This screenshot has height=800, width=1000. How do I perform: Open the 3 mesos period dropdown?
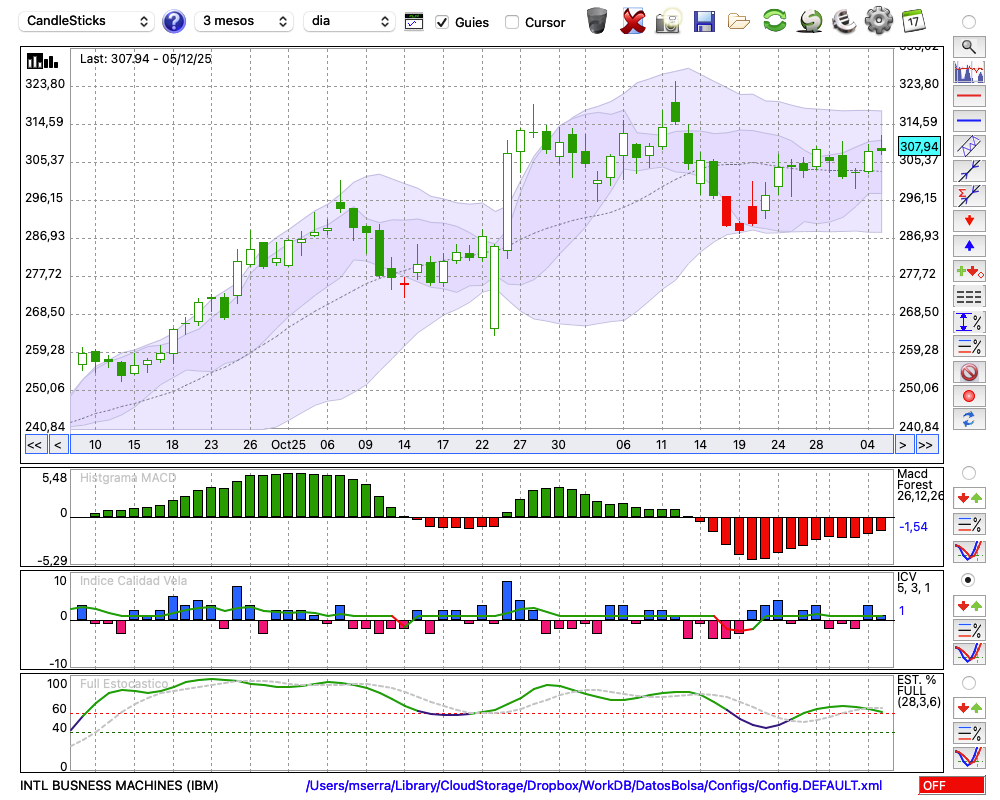(244, 21)
